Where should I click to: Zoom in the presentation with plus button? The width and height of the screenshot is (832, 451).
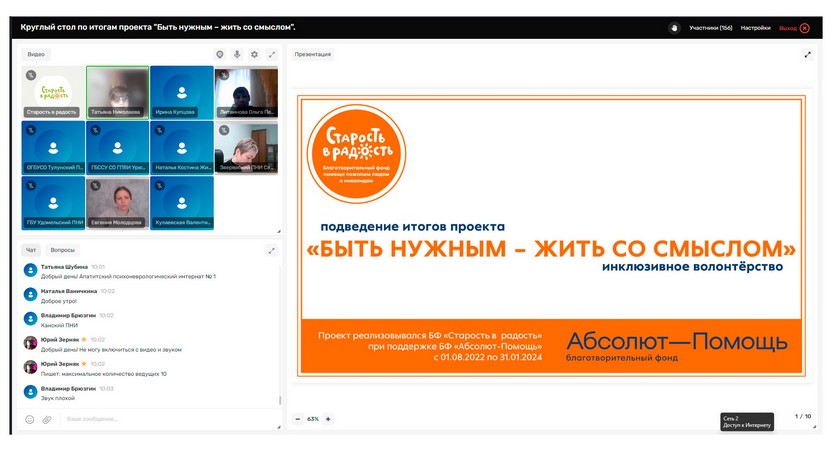point(328,419)
